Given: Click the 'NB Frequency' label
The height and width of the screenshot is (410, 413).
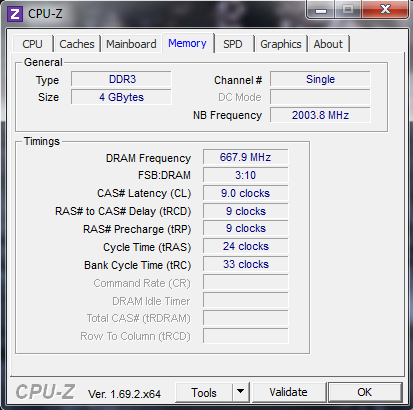Looking at the screenshot, I should (x=227, y=115).
